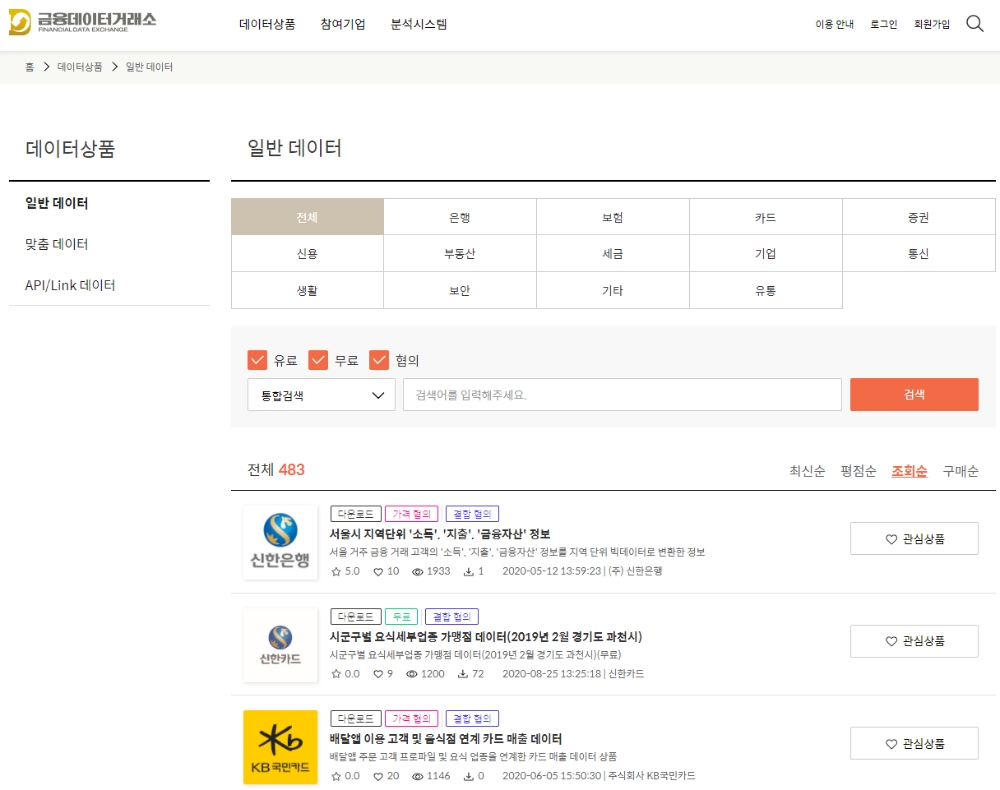Click 가격 협의 tag on Shinhan Bank item

tap(412, 514)
